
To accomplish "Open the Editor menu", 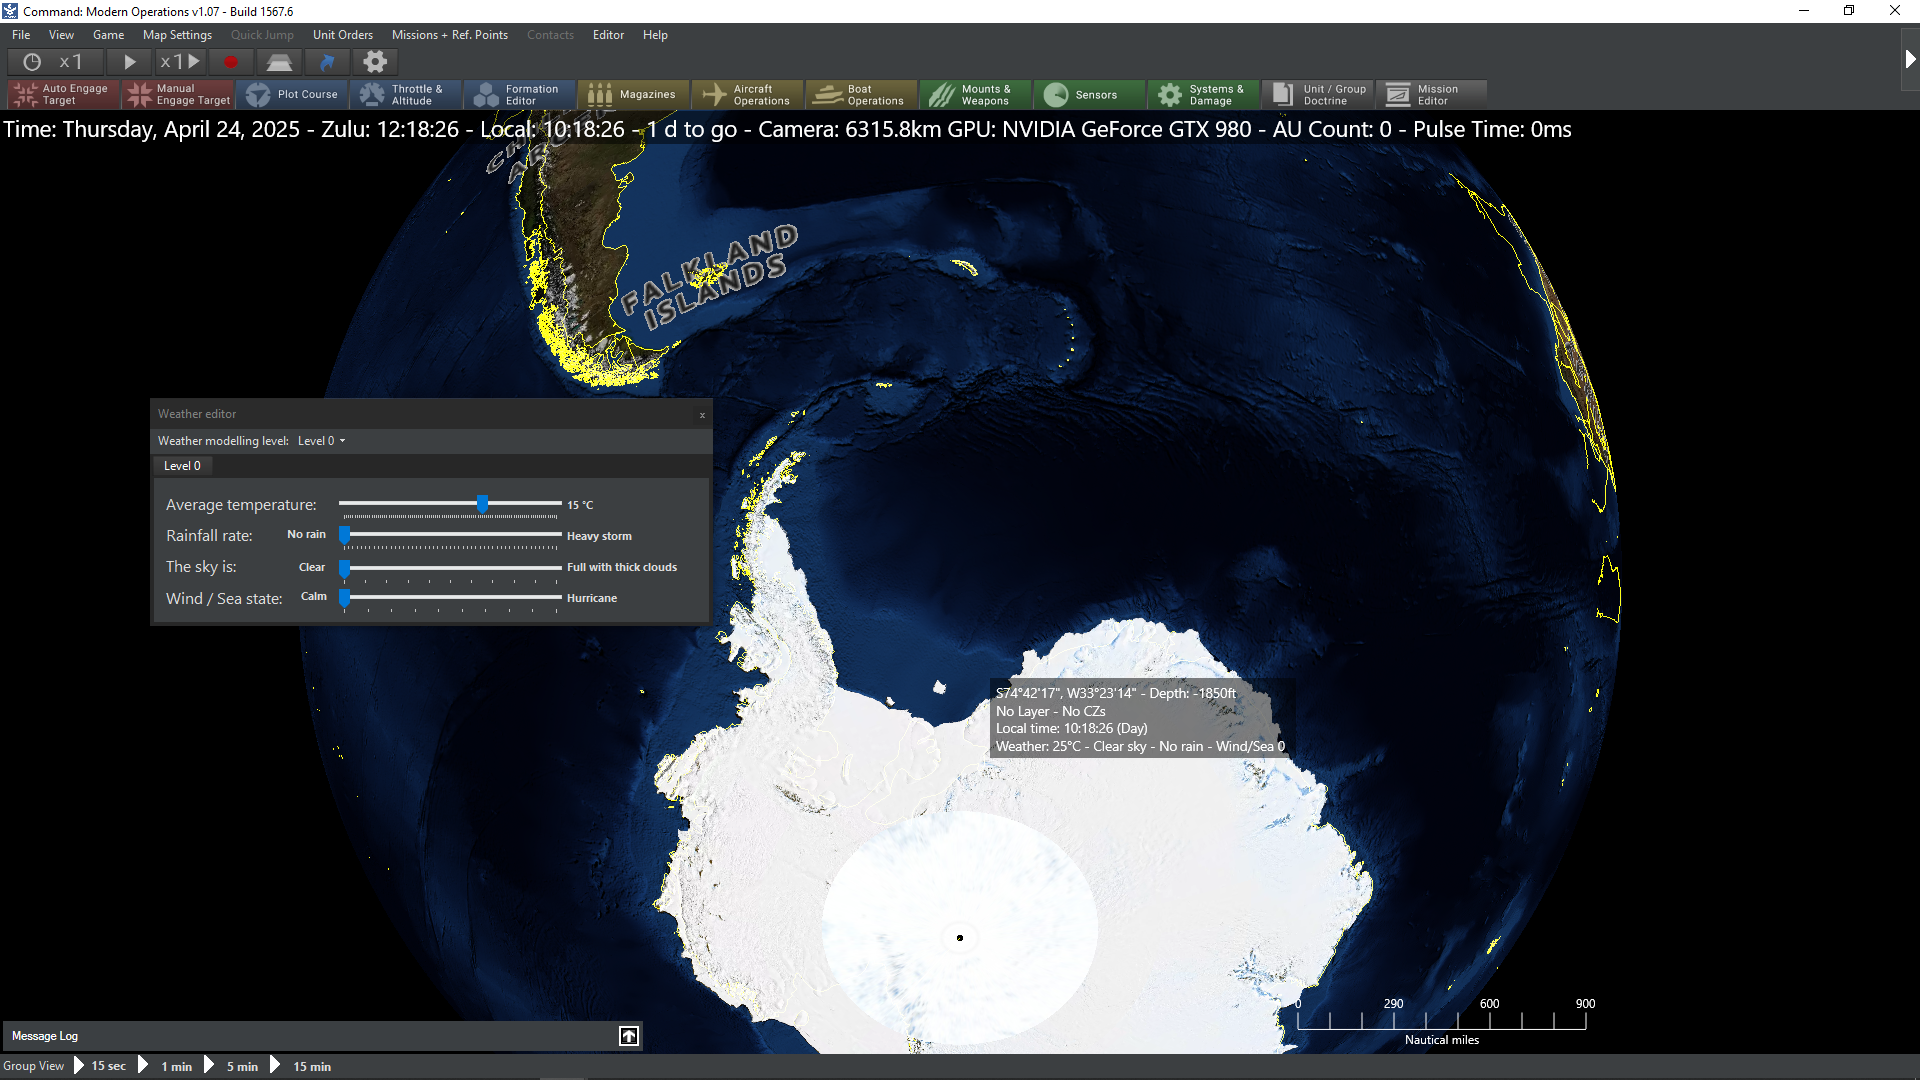I will (x=608, y=35).
